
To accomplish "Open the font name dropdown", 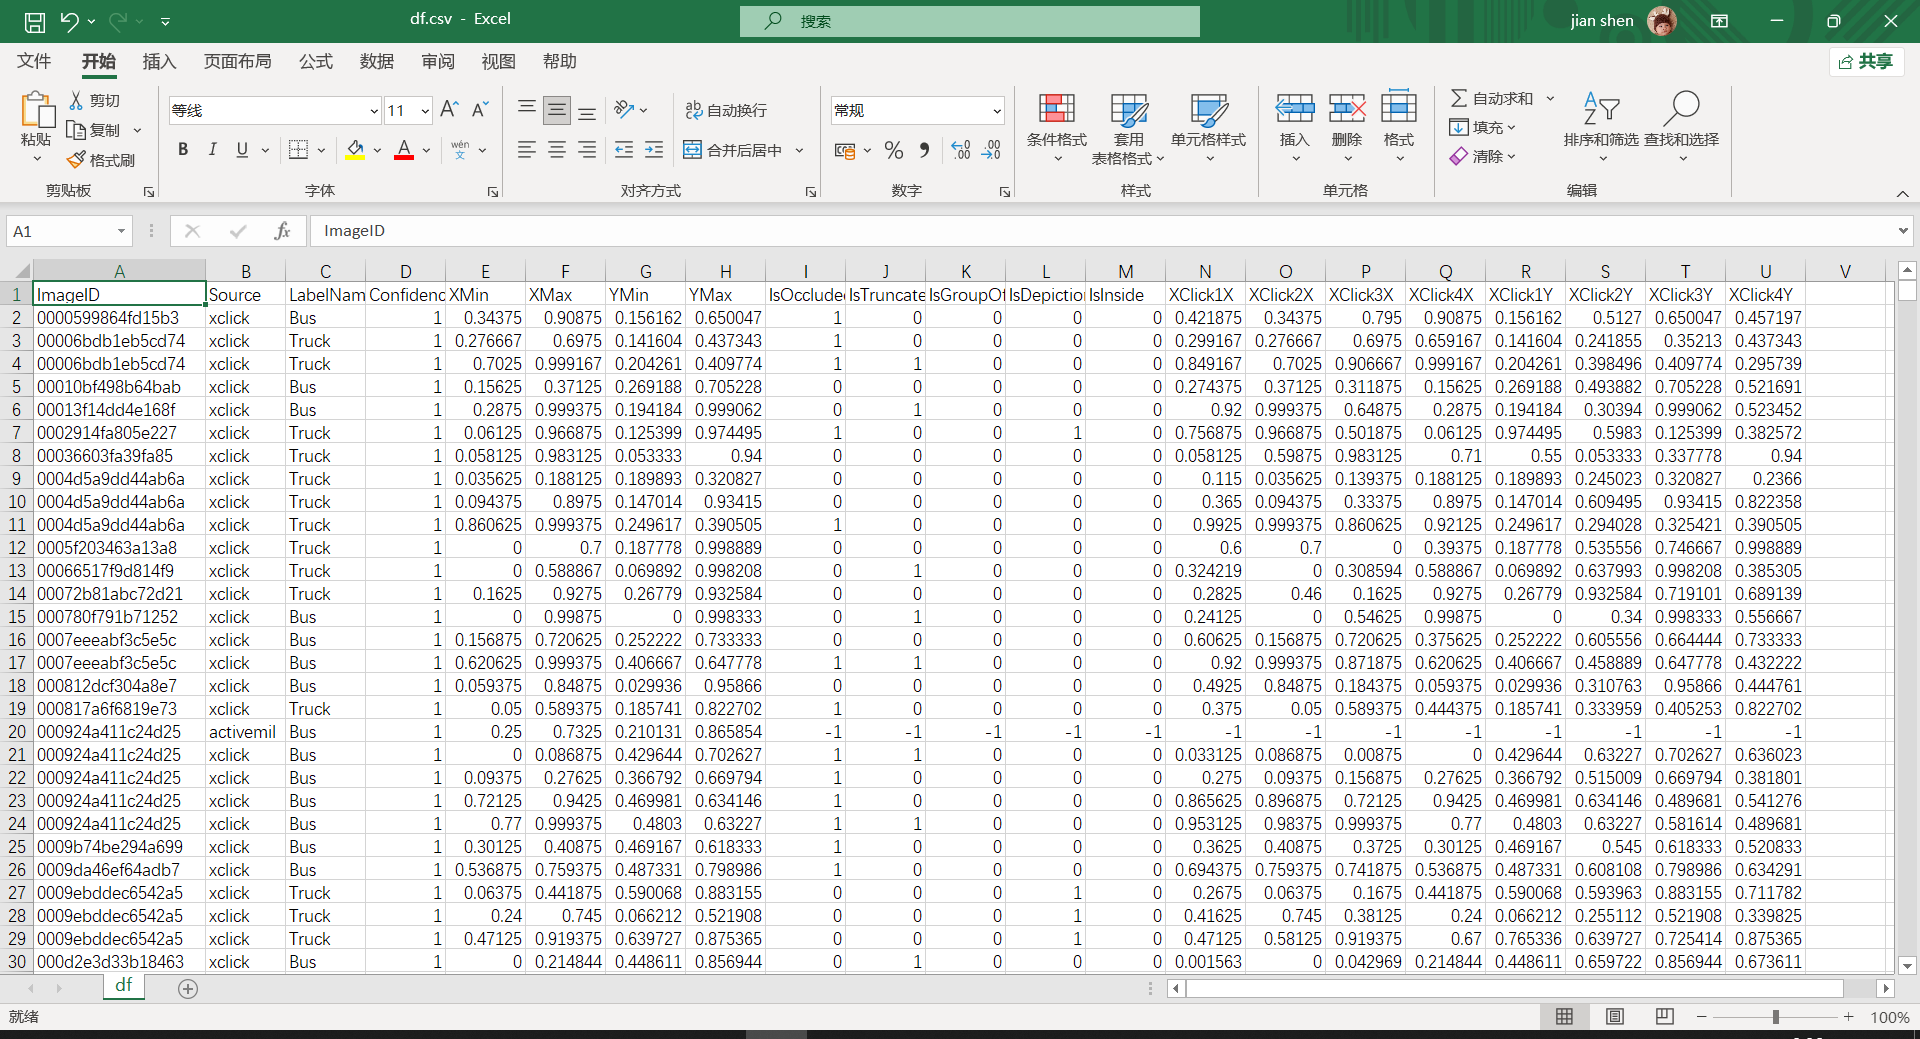I will point(374,111).
